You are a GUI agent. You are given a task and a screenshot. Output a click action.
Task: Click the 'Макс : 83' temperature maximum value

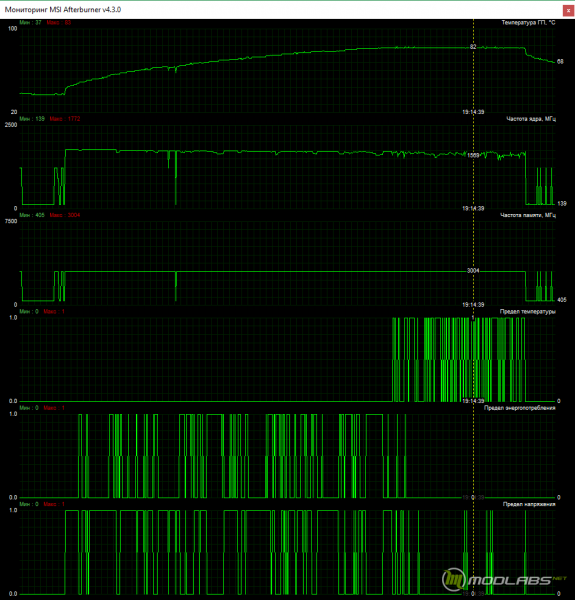coord(59,23)
